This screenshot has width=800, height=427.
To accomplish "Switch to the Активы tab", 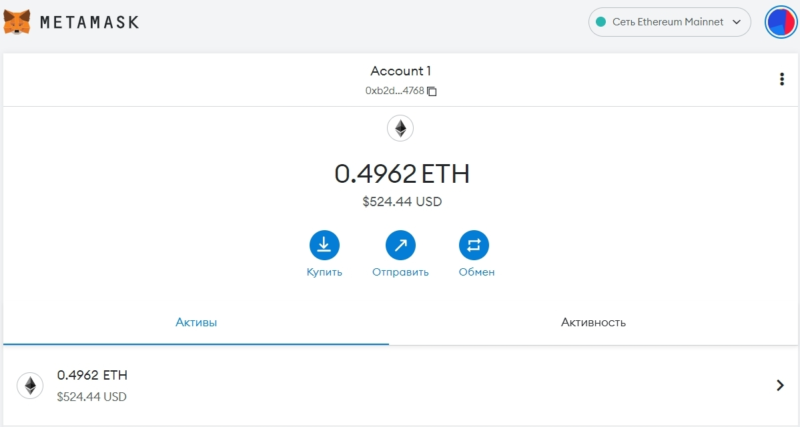I will (196, 322).
